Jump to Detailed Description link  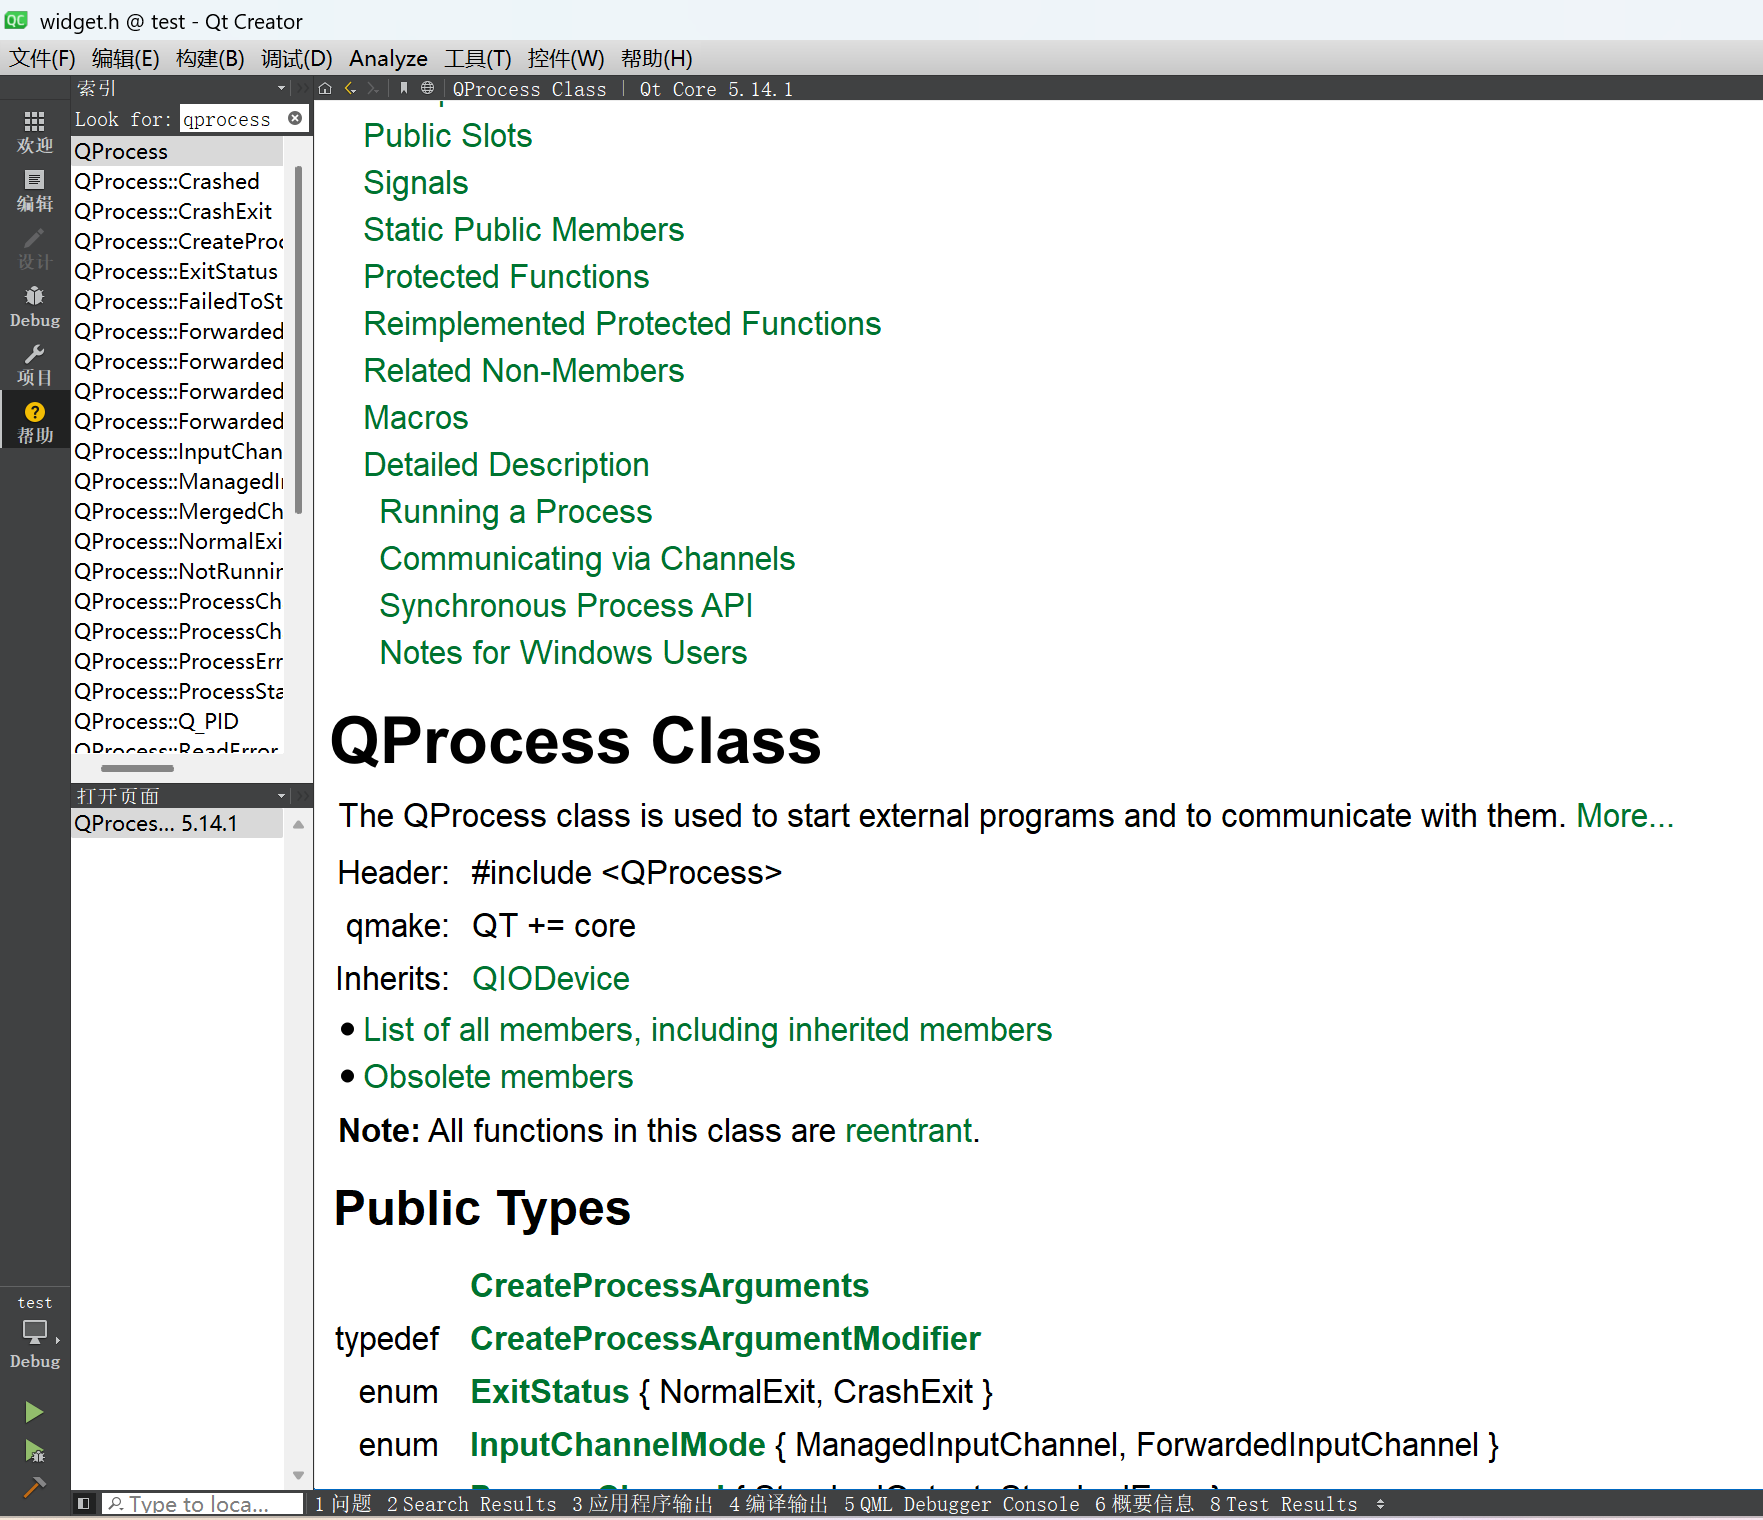506,465
